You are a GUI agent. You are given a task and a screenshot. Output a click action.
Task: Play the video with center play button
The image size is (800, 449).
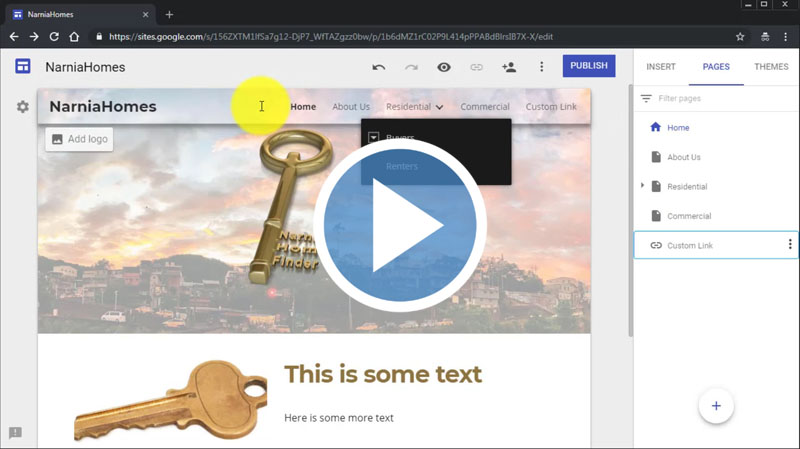coord(400,226)
